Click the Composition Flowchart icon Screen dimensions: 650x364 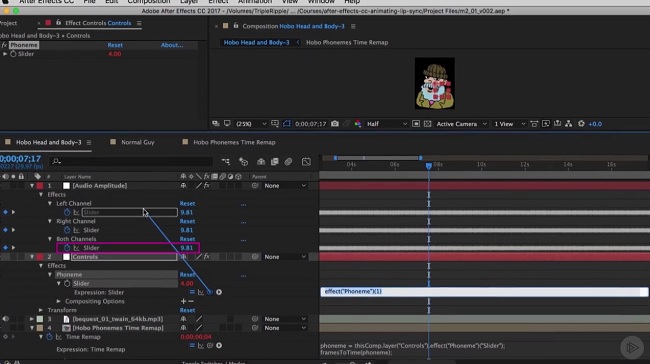click(569, 124)
